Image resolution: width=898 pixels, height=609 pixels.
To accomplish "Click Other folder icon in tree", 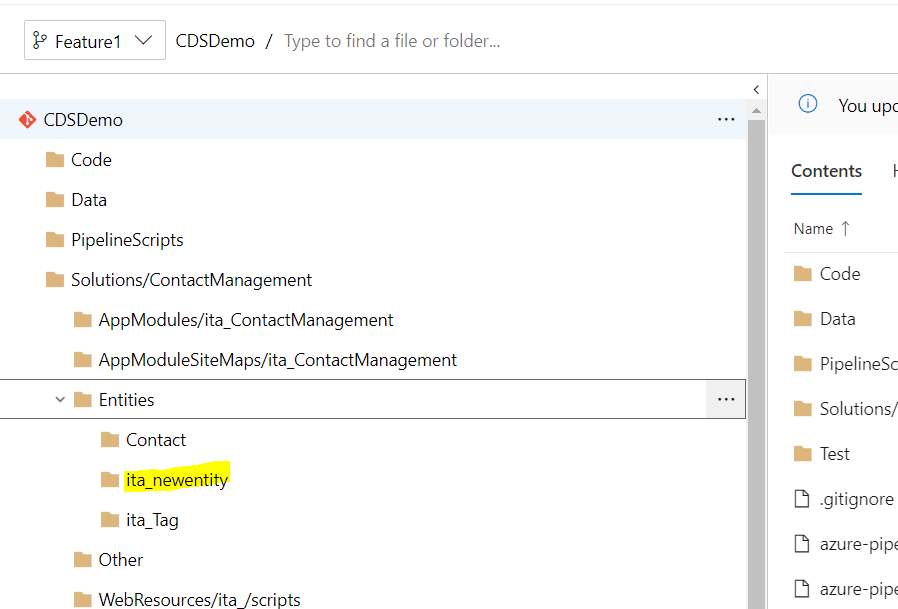I will [x=82, y=560].
